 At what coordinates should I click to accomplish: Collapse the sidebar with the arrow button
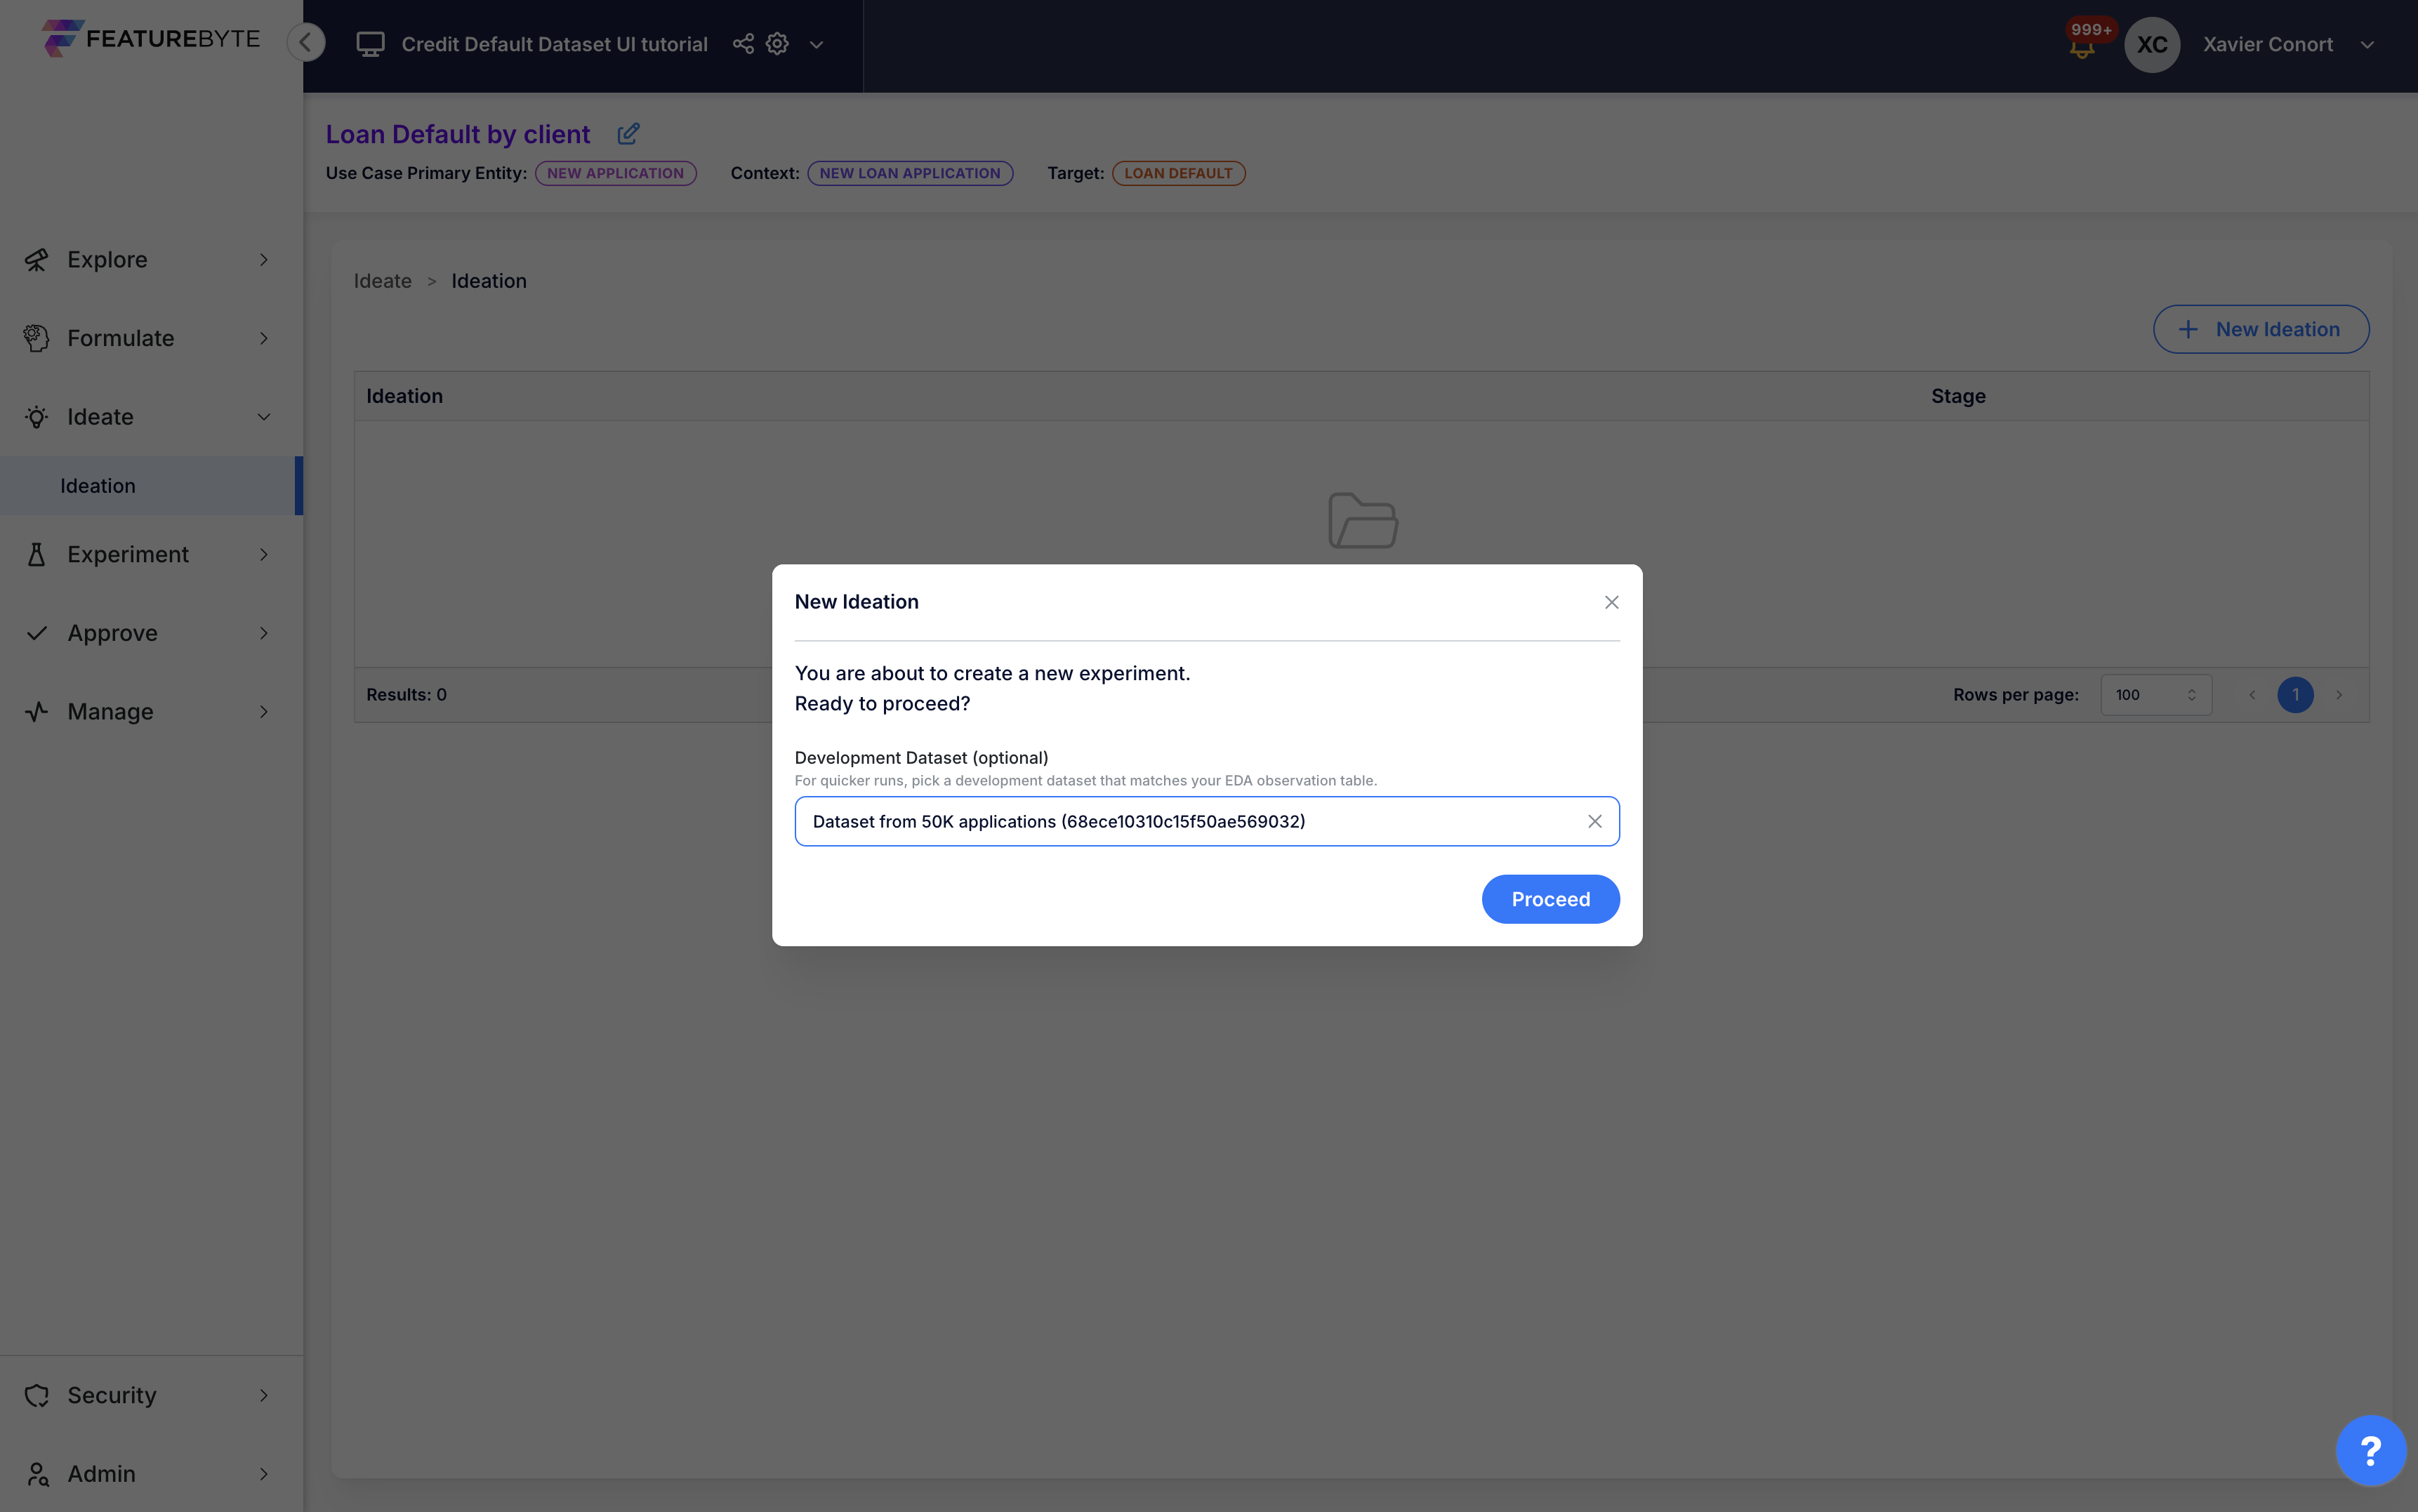[306, 42]
